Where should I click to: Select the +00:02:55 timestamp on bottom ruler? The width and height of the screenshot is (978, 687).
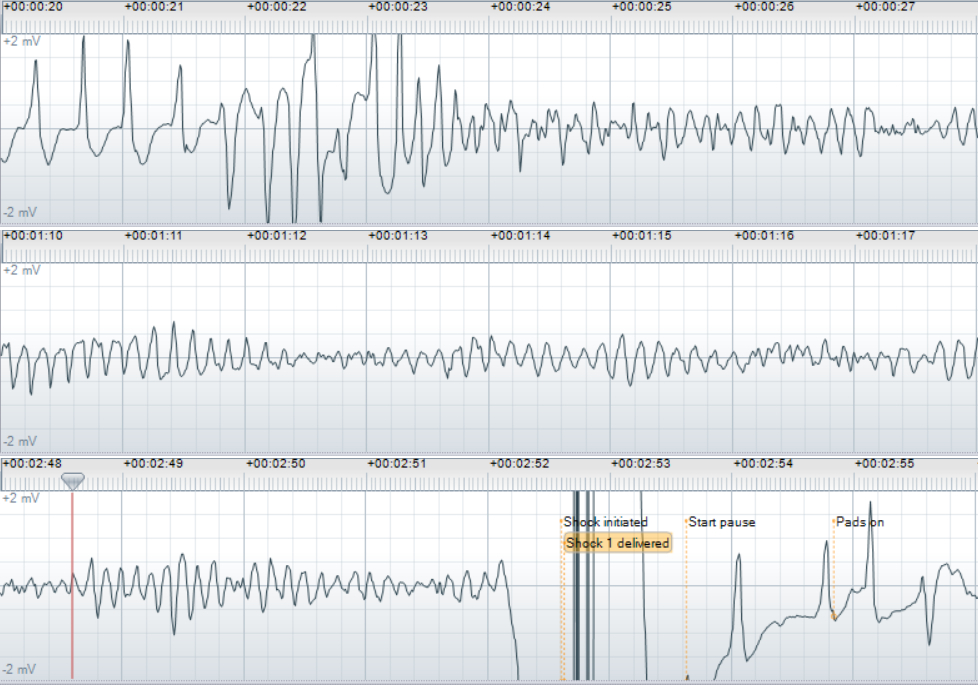click(885, 464)
